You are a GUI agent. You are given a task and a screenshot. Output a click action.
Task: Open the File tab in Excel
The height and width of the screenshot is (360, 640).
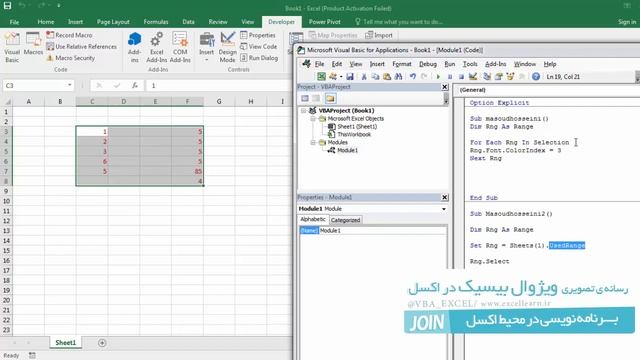click(14, 22)
